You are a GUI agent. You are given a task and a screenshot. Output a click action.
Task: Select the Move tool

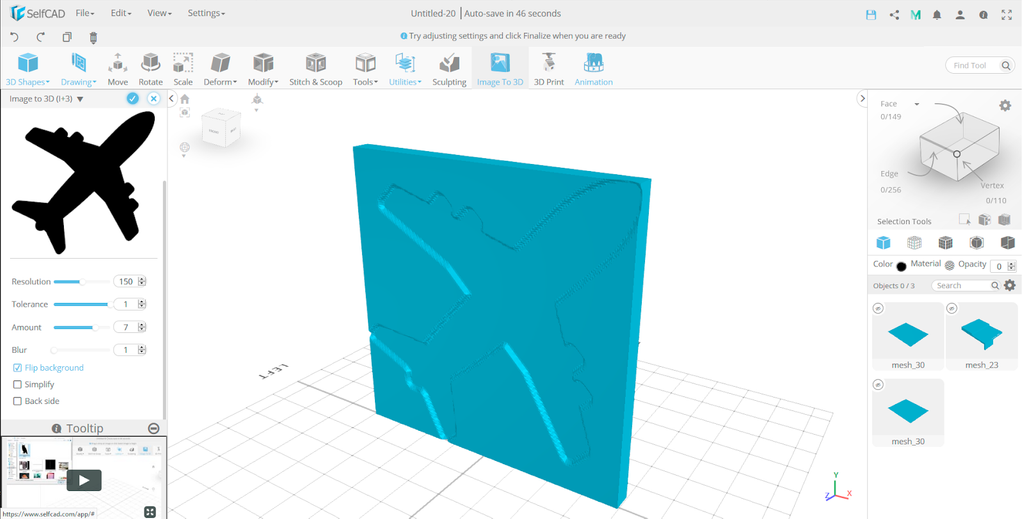117,69
